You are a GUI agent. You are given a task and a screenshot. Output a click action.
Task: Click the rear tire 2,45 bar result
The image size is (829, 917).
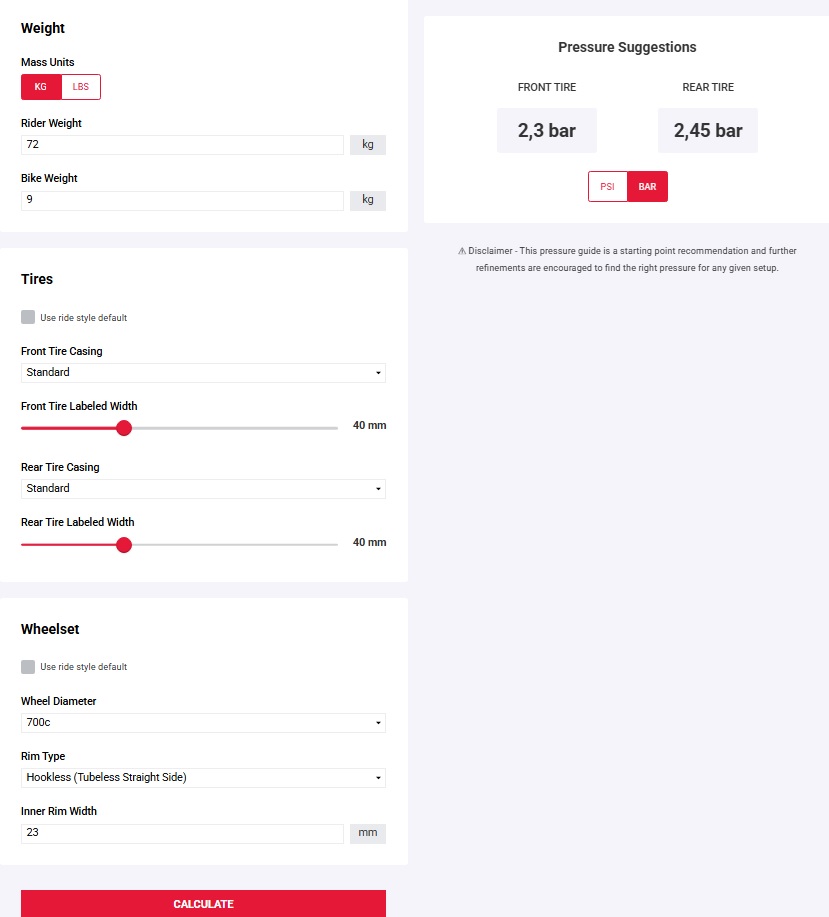[x=708, y=131]
